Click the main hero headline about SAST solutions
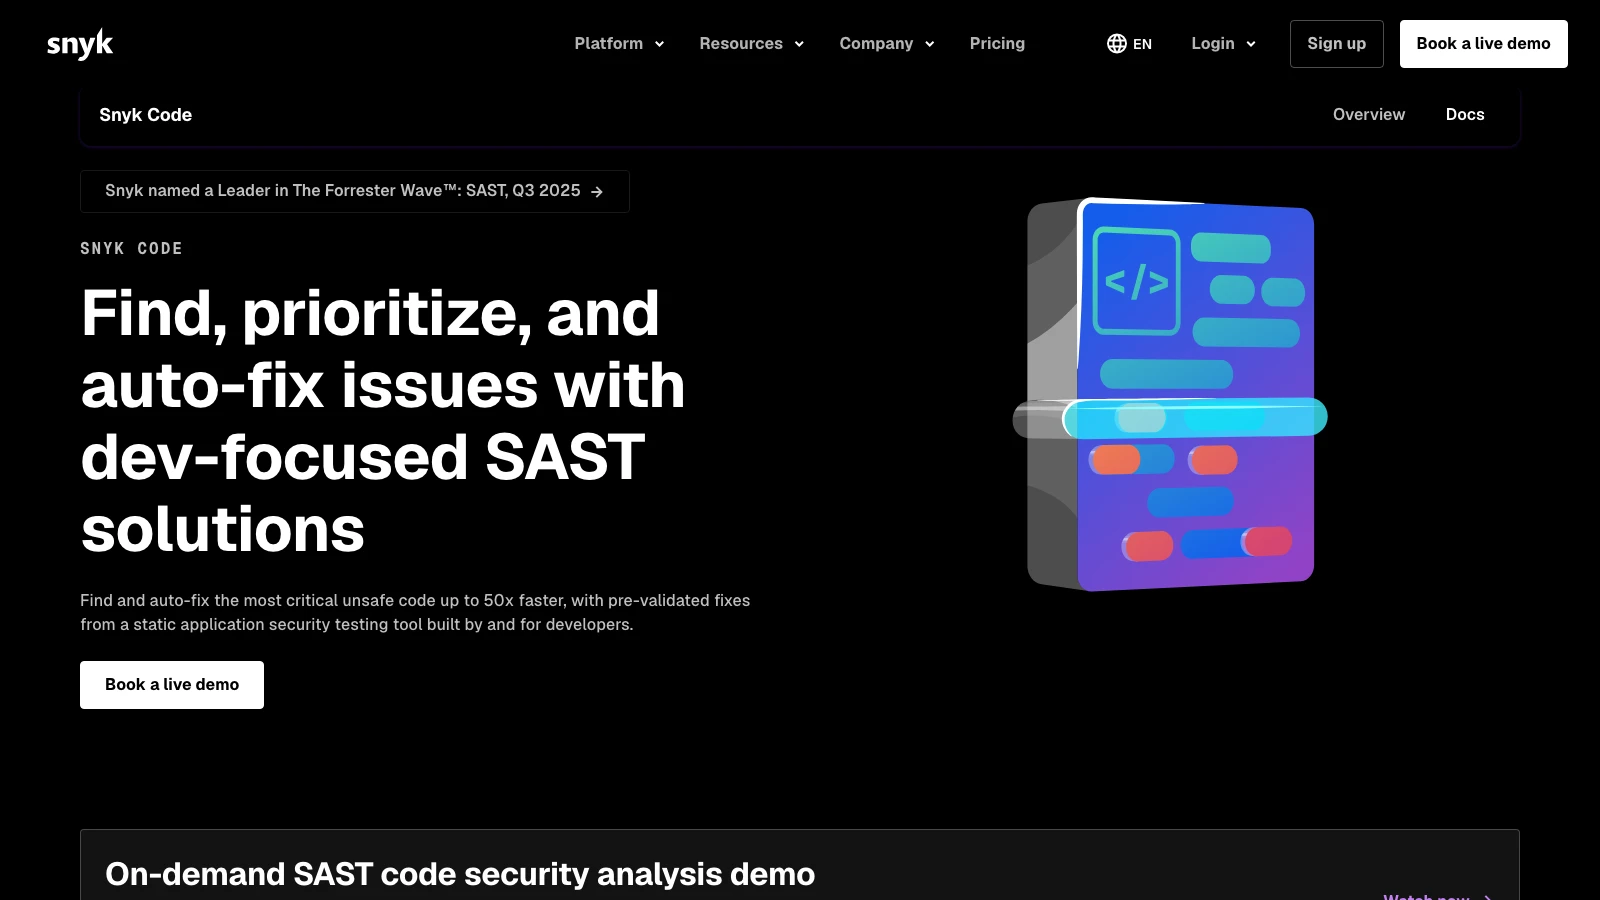1600x900 pixels. tap(383, 421)
